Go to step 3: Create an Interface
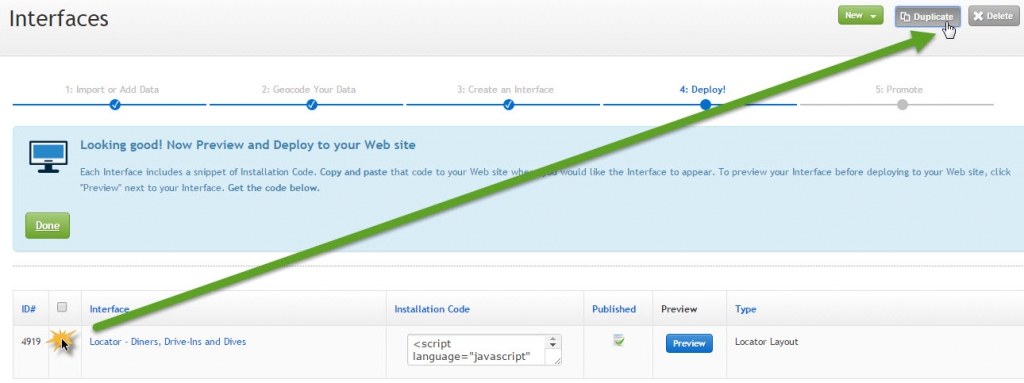 (505, 90)
